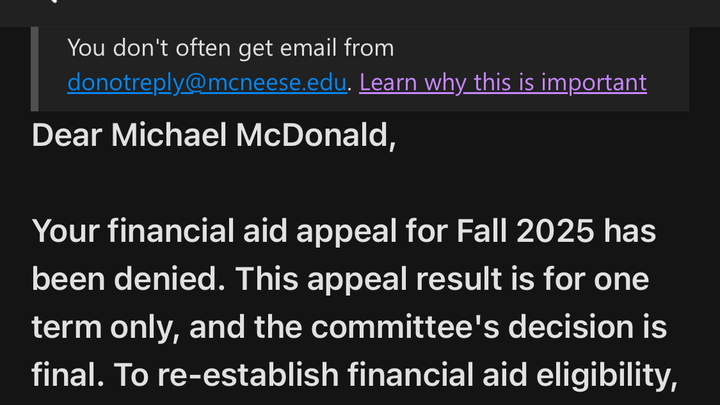Select the "Dear Michael McDonald," greeting line
Image resolution: width=720 pixels, height=405 pixels.
213,135
